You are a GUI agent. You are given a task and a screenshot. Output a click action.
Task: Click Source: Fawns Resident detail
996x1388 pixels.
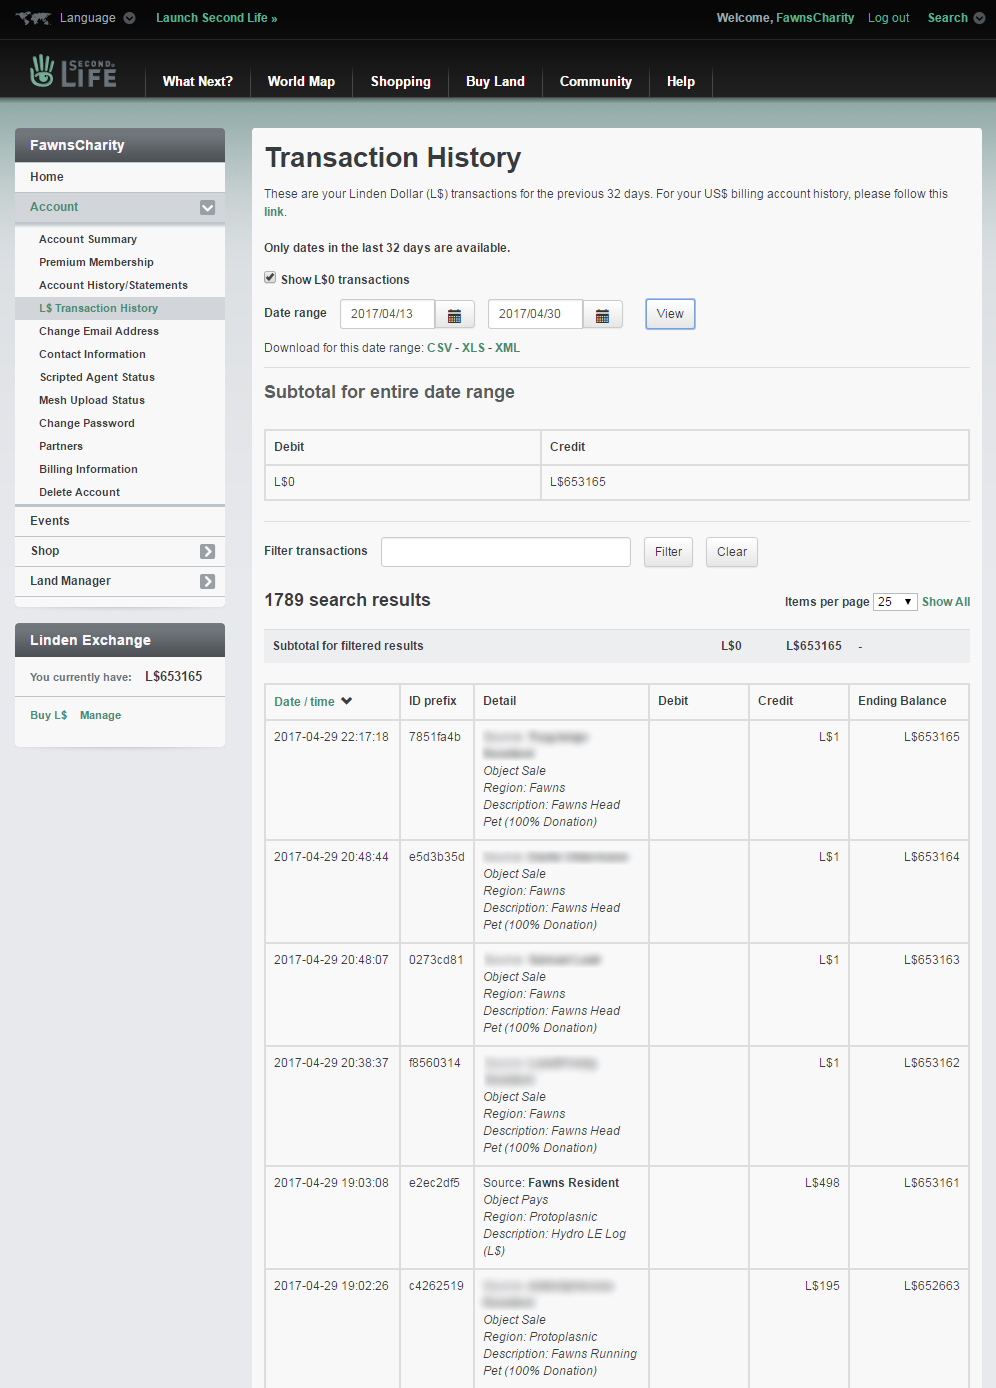point(551,1183)
